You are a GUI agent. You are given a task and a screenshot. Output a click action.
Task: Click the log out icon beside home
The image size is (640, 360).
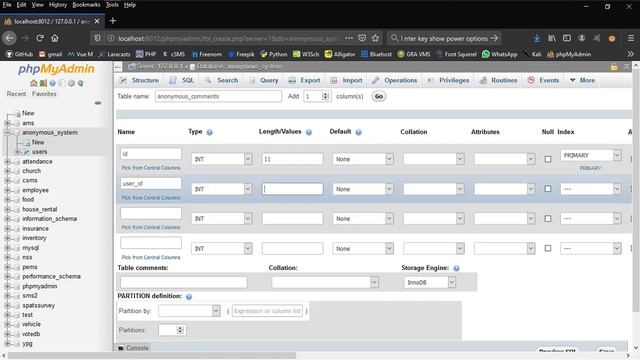(43, 83)
